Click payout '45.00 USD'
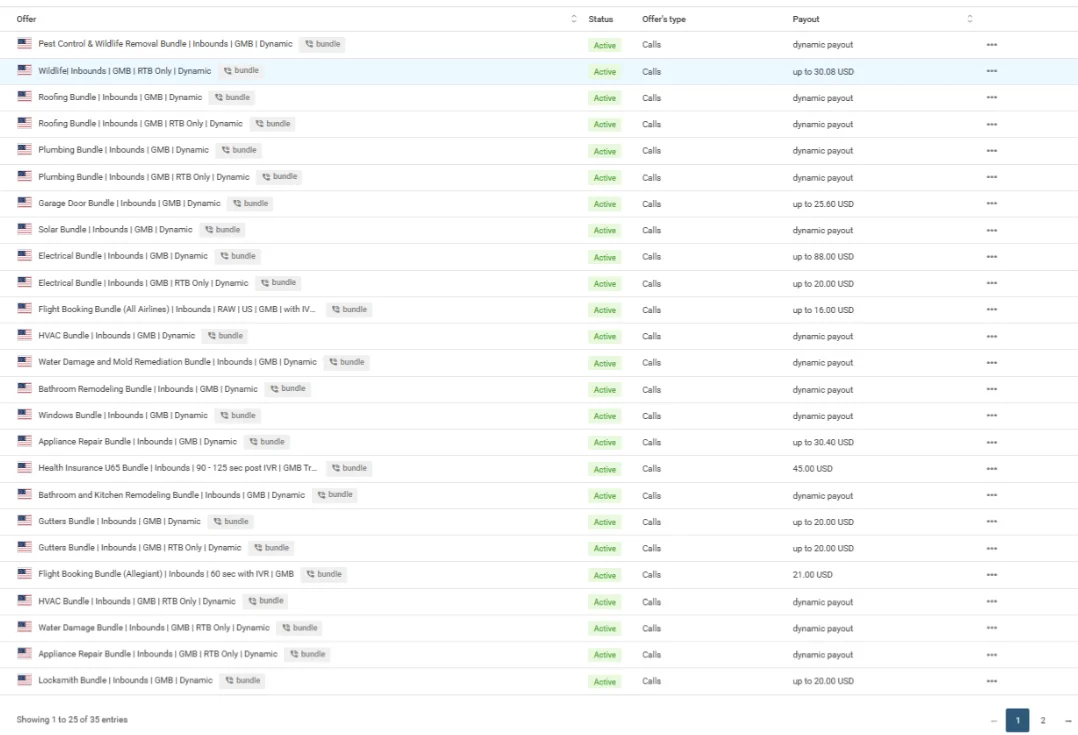Image resolution: width=1078 pixels, height=735 pixels. pos(813,469)
